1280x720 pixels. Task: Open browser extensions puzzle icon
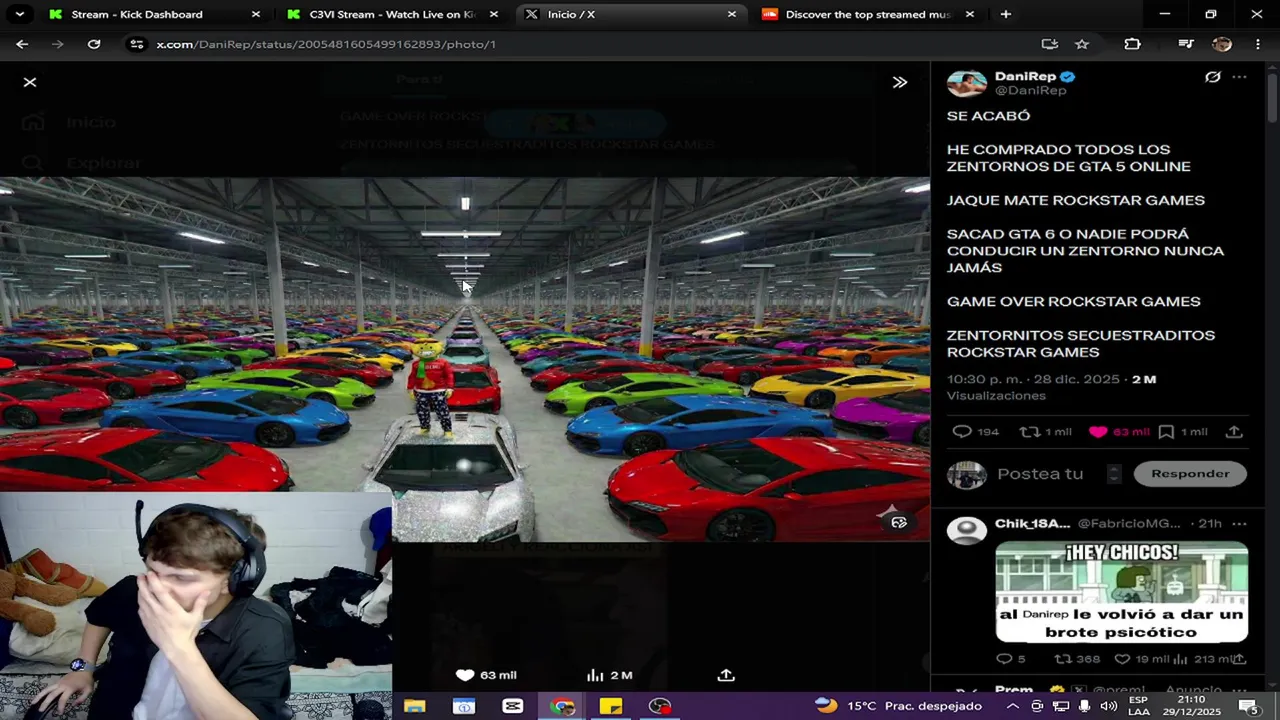point(1132,44)
